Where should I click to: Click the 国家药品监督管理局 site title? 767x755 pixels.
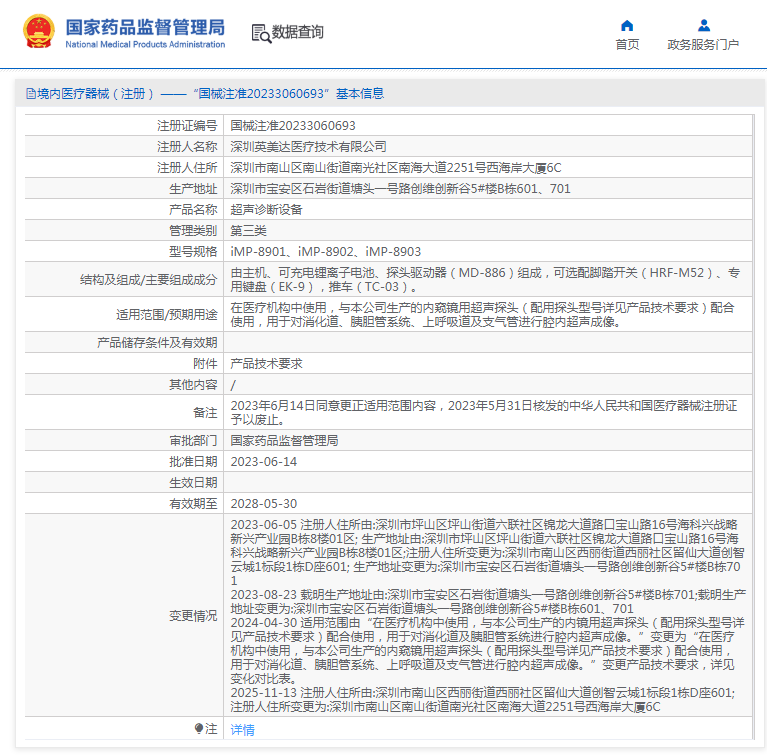145,26
